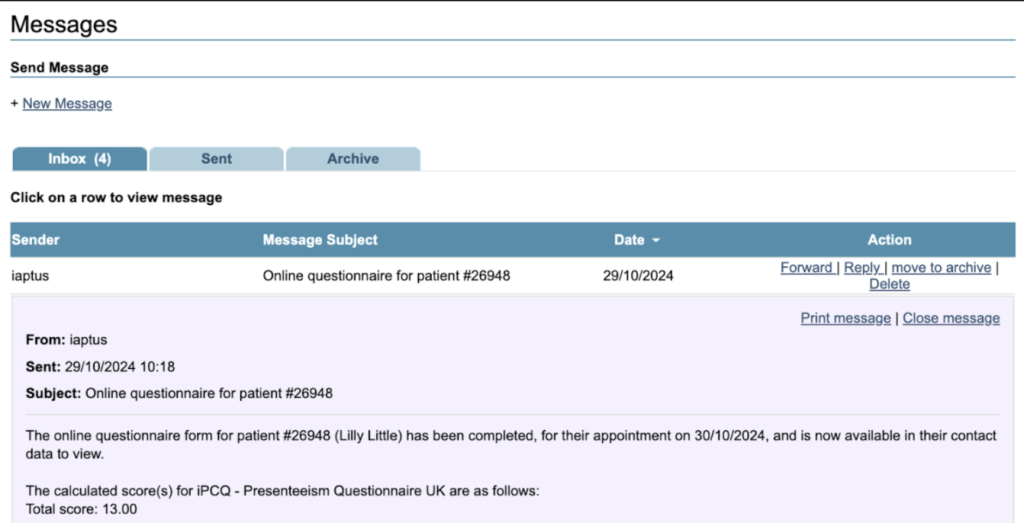Select the iaptus sender cell in the row
Viewport: 1024px width, 523px height.
click(x=30, y=276)
